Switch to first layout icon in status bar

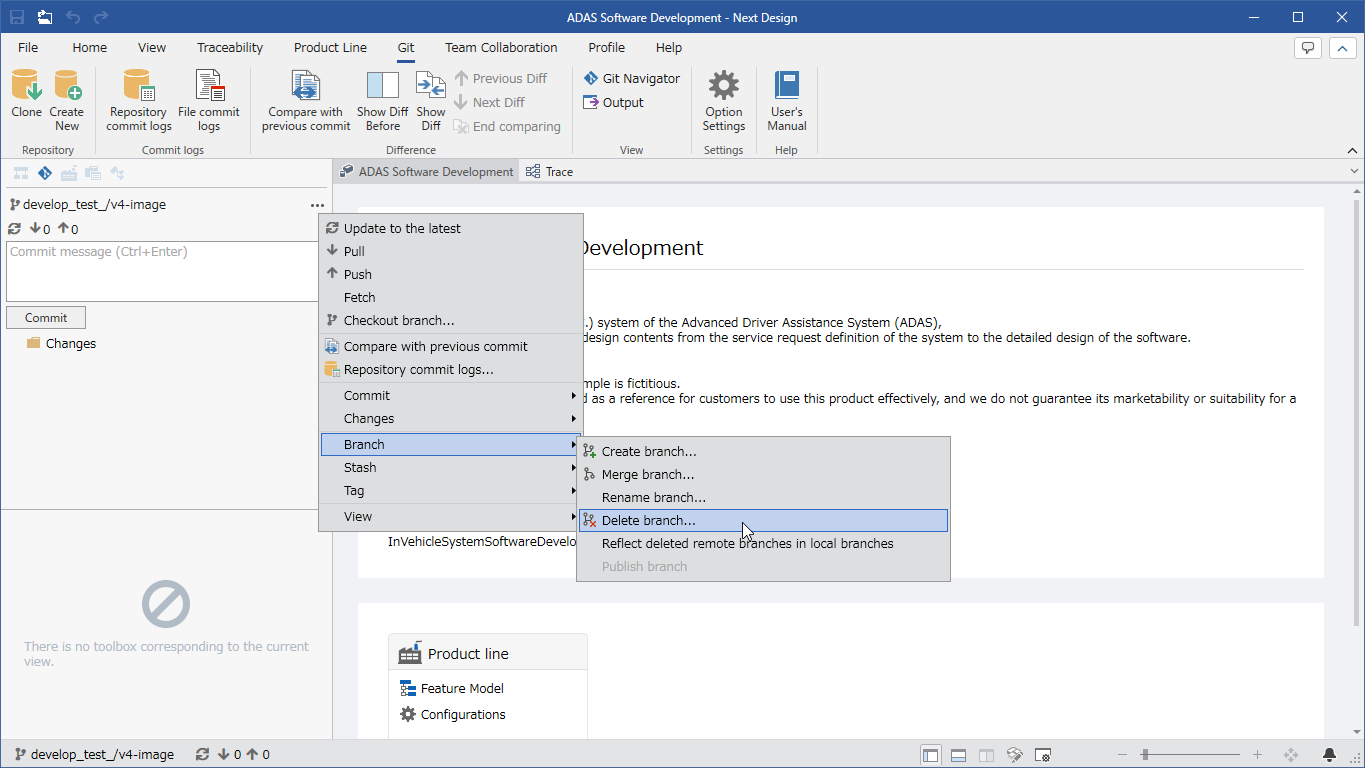[x=930, y=755]
